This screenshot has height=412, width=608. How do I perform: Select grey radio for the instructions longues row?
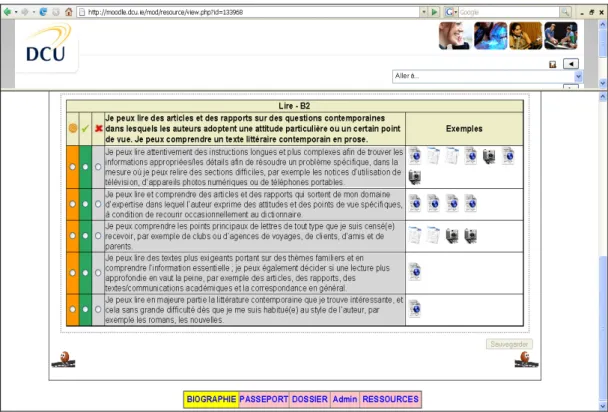tap(98, 167)
